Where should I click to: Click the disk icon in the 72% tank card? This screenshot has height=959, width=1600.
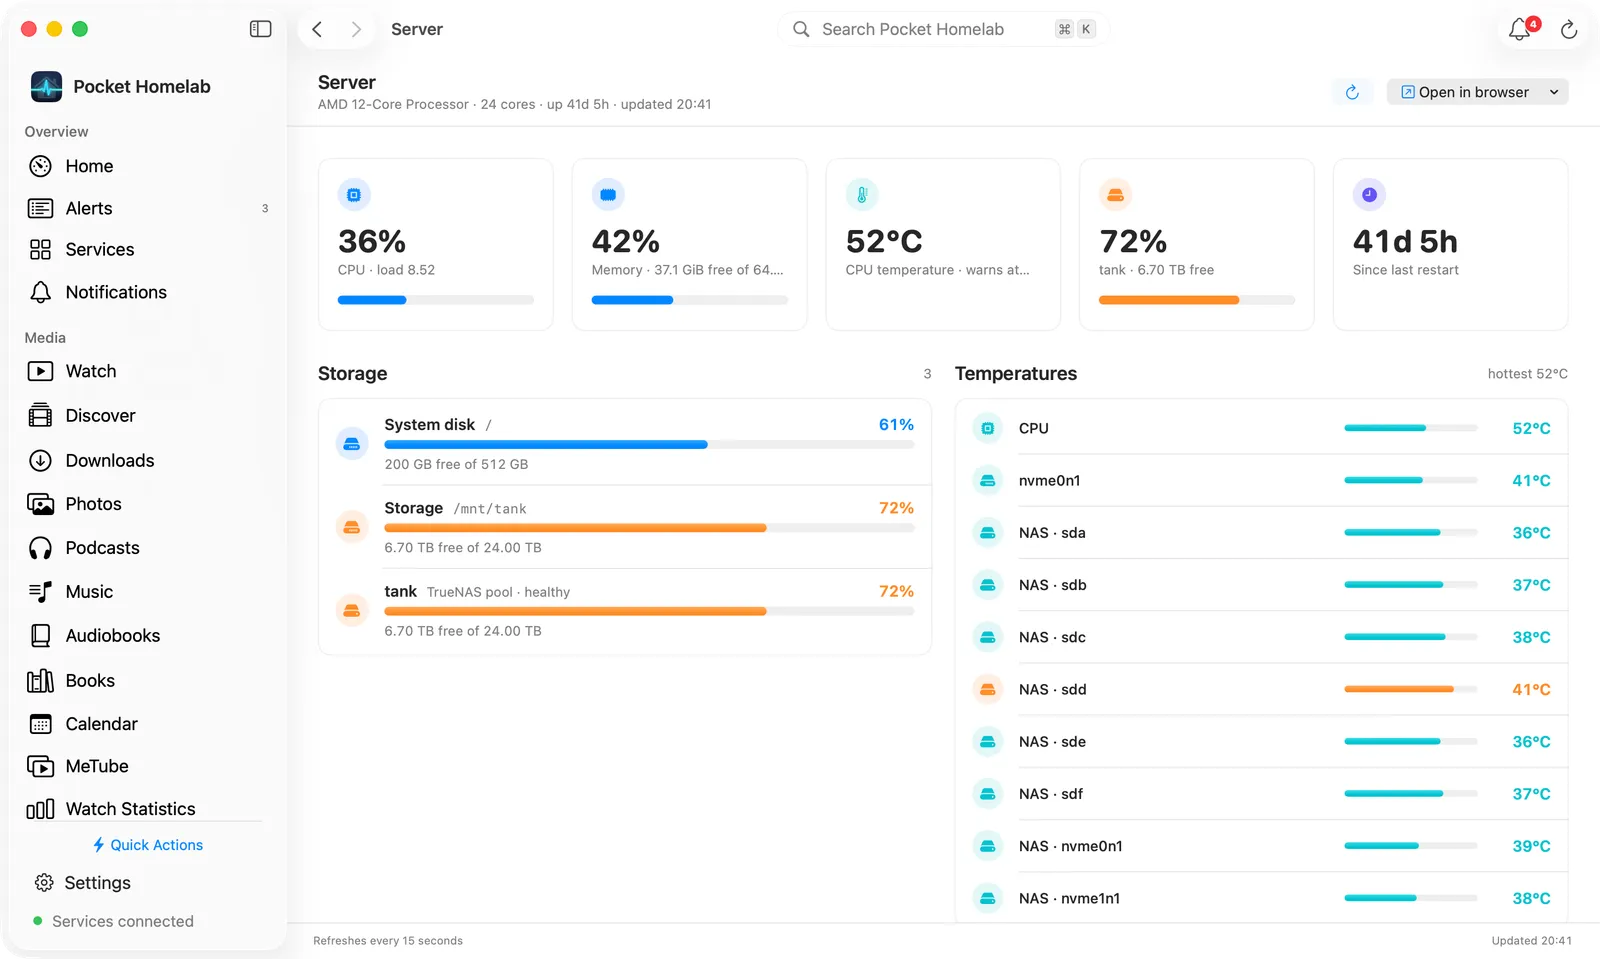click(x=1115, y=195)
